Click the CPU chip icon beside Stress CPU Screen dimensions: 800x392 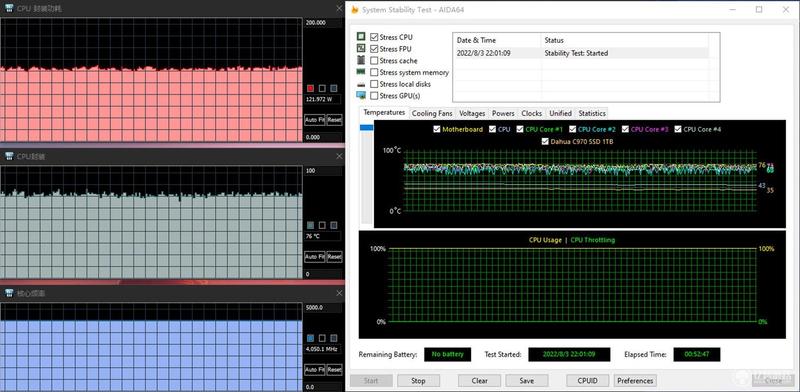[x=361, y=37]
